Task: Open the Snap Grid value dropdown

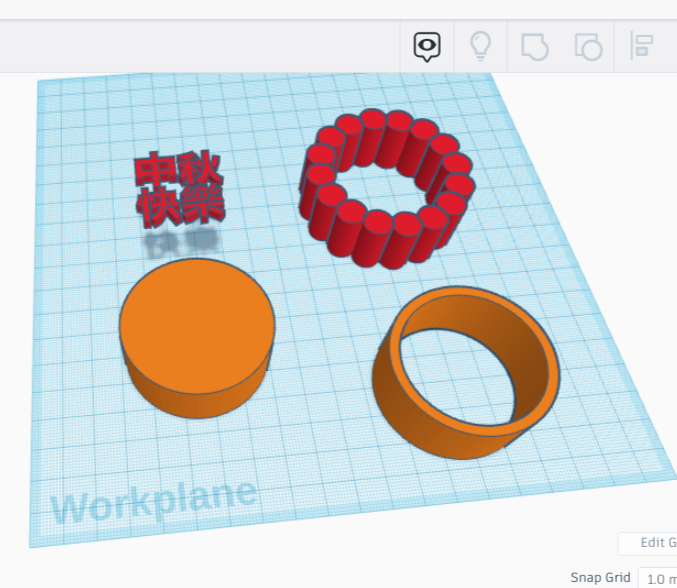Action: click(657, 578)
